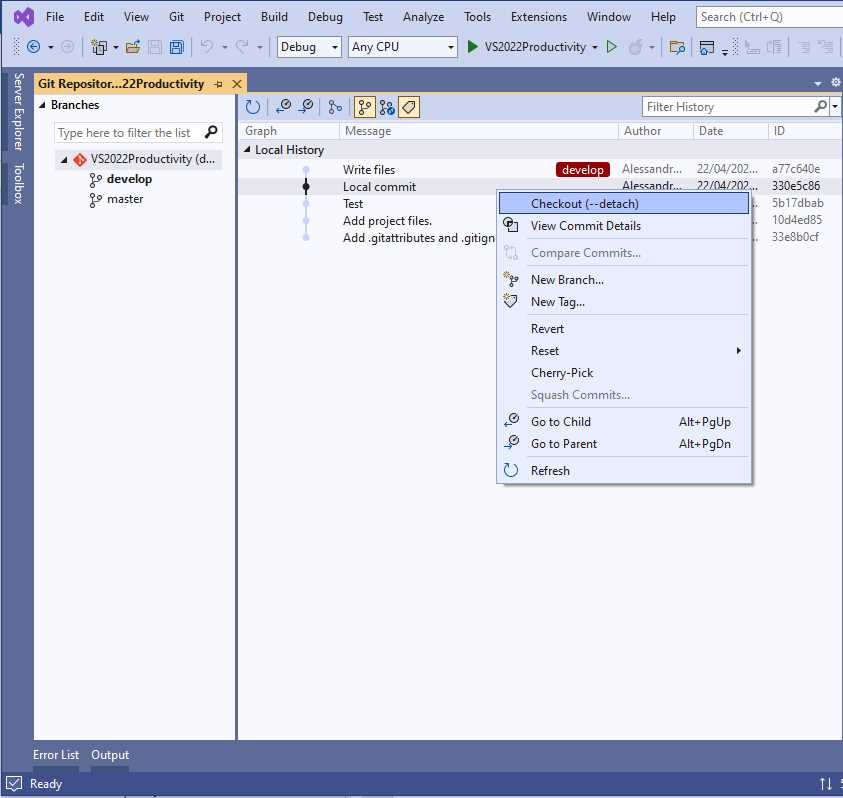Select New Branch... in context menu
This screenshot has width=843, height=798.
[624, 280]
